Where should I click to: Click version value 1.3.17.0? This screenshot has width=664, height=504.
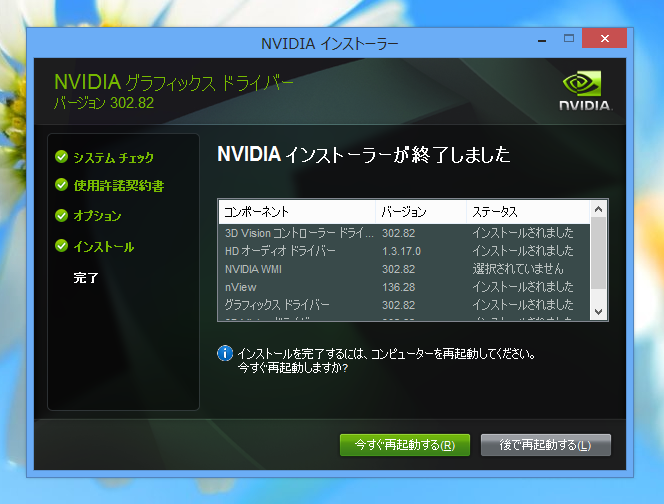pos(401,251)
